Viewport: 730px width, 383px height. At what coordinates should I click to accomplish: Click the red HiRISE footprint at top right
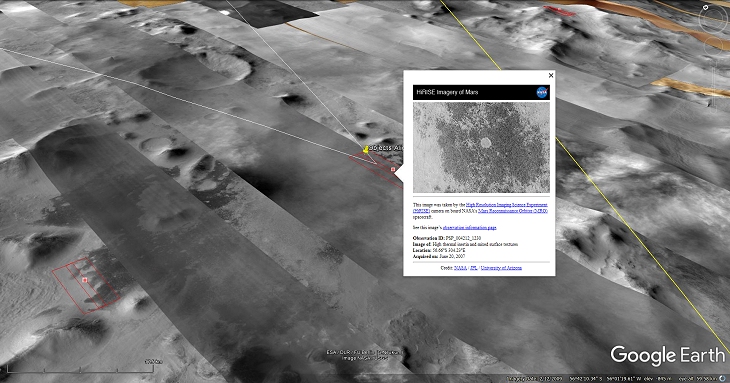[x=559, y=11]
